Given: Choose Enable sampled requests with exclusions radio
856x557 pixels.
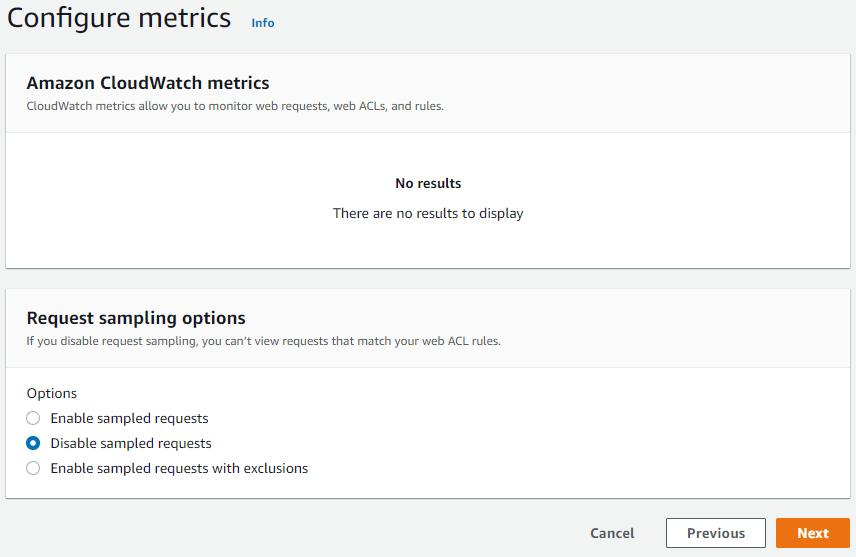Looking at the screenshot, I should click(x=33, y=468).
